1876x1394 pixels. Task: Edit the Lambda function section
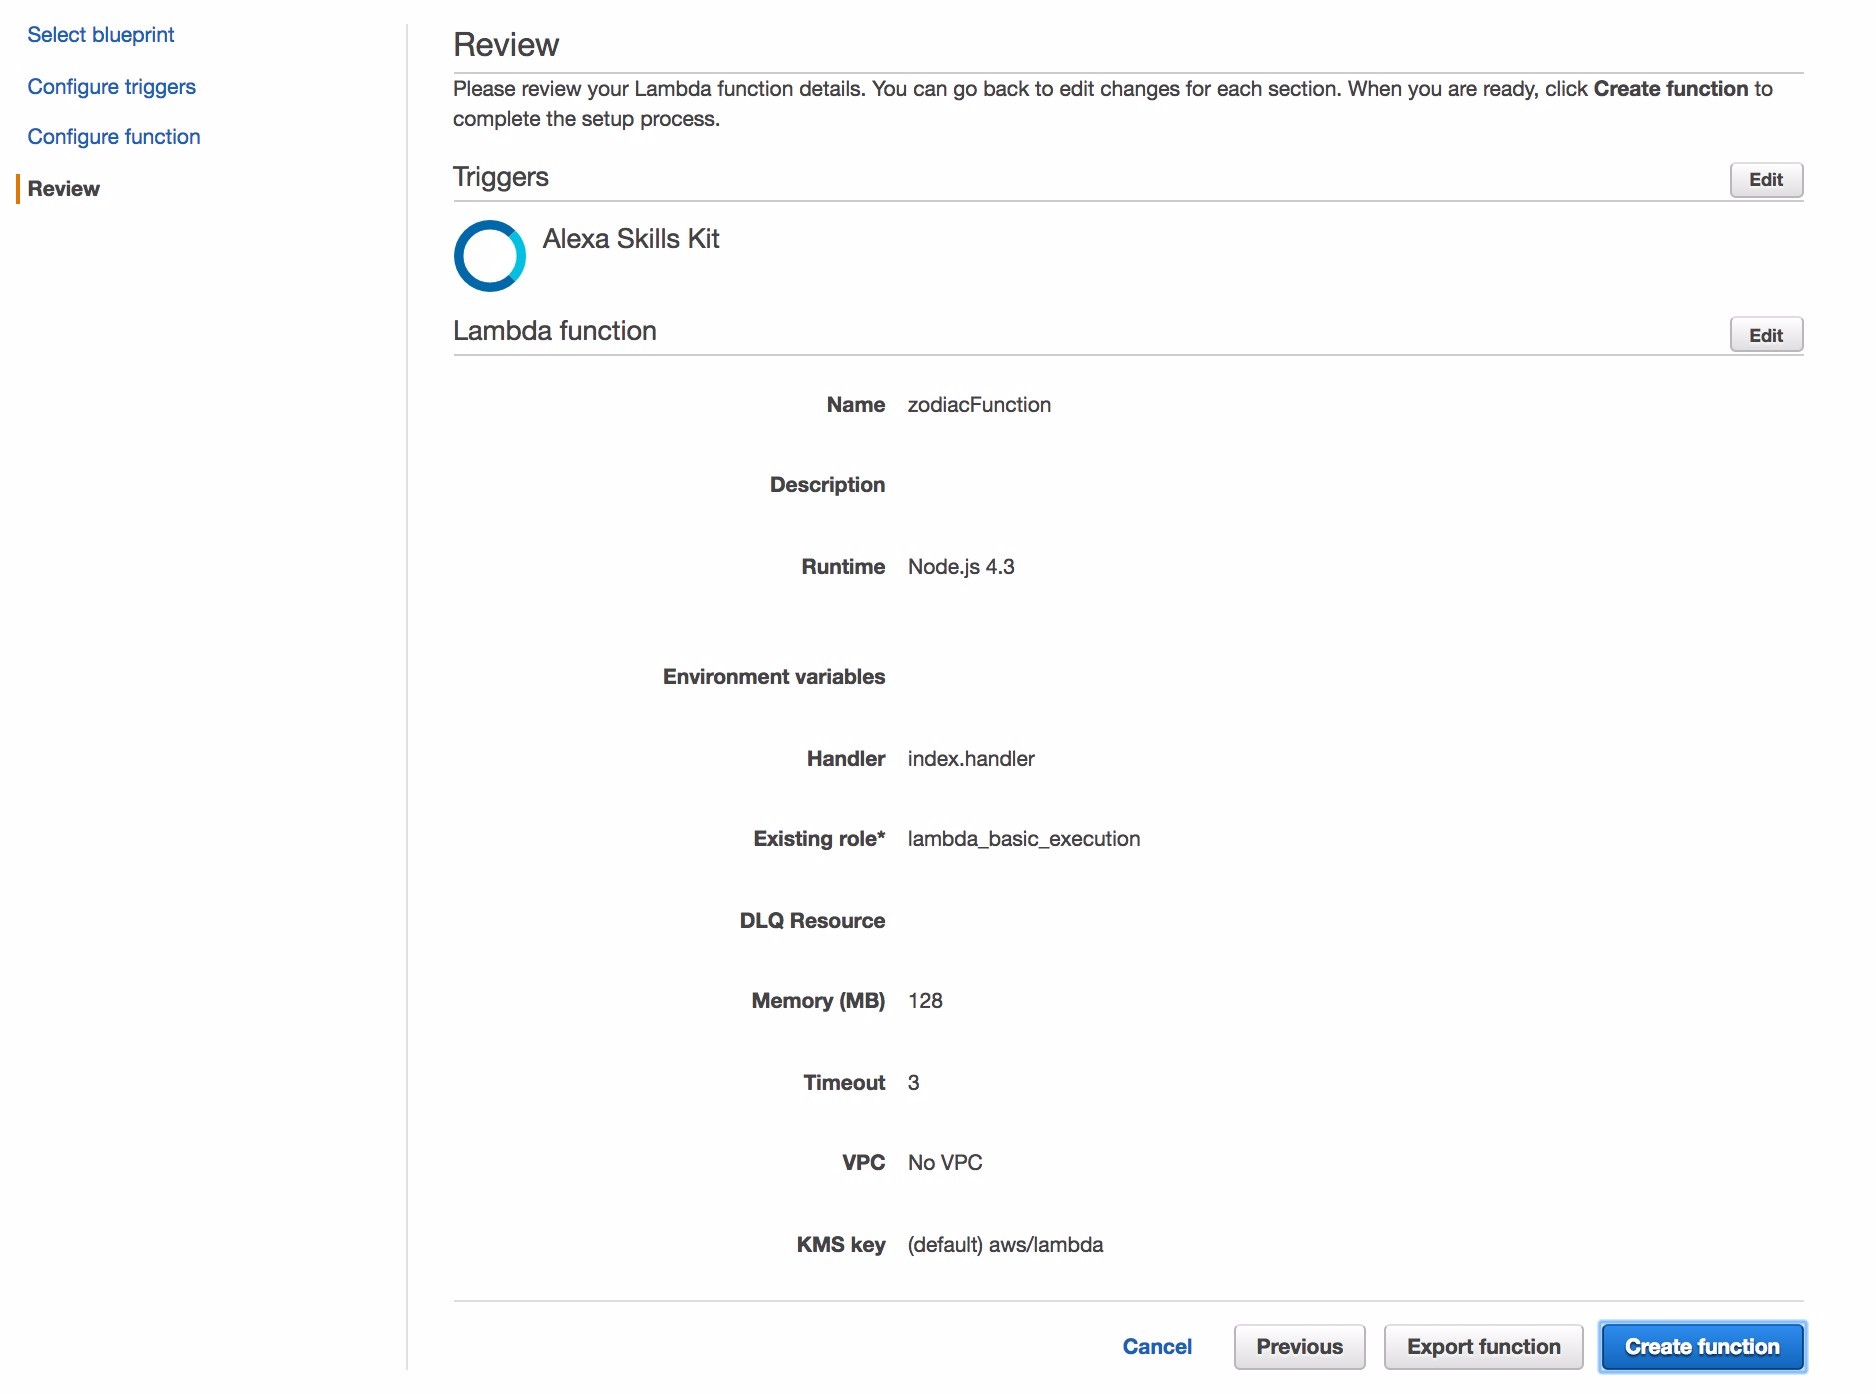pyautogui.click(x=1765, y=335)
